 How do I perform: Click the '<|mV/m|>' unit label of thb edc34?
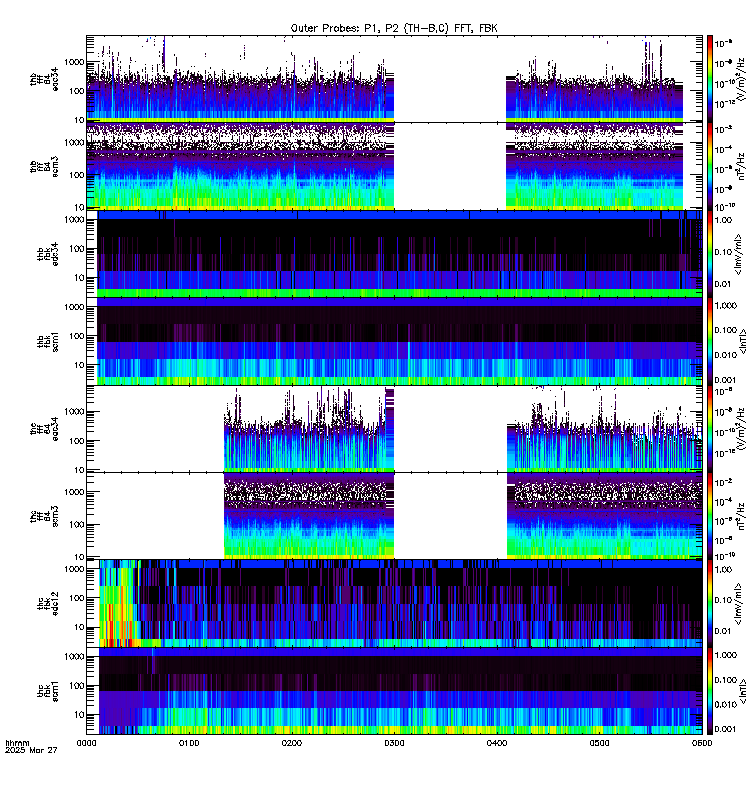(738, 254)
